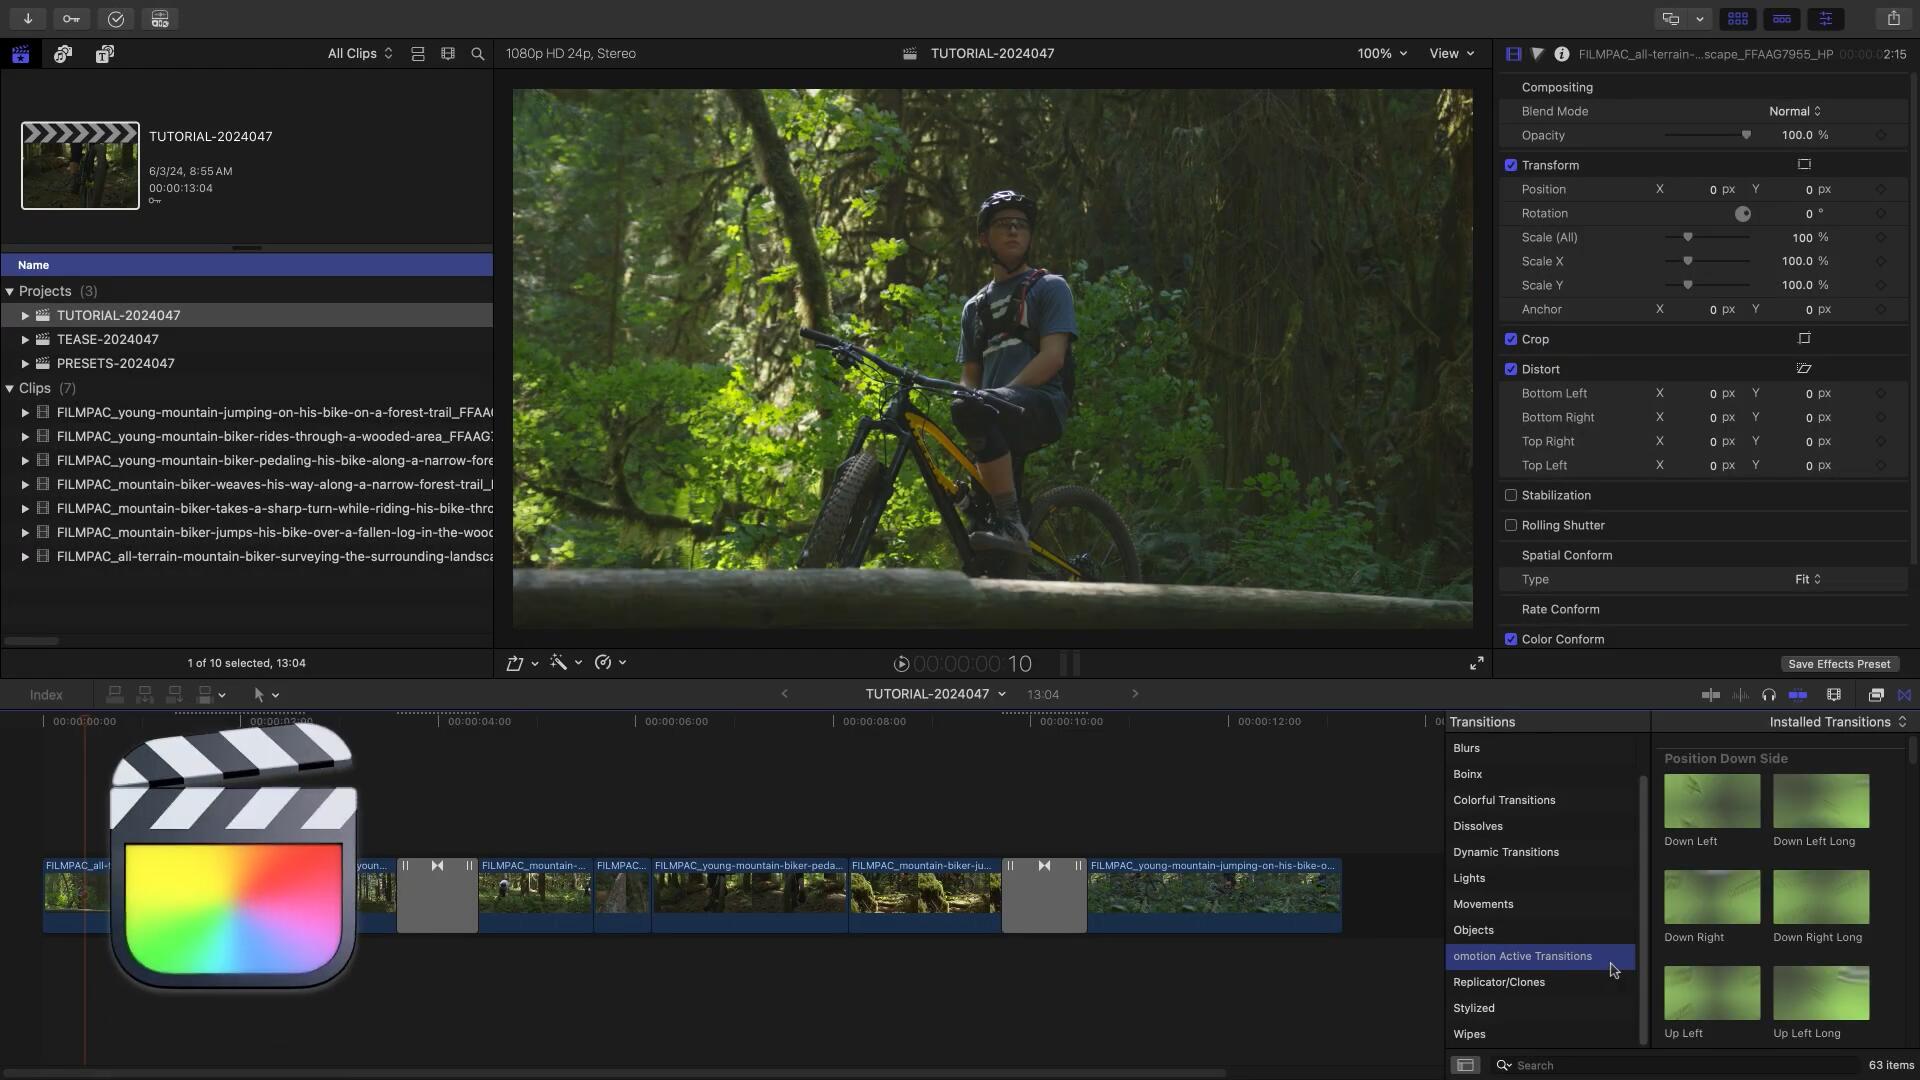Image resolution: width=1920 pixels, height=1080 pixels.
Task: Click the background tasks checkmark icon
Action: click(x=116, y=18)
